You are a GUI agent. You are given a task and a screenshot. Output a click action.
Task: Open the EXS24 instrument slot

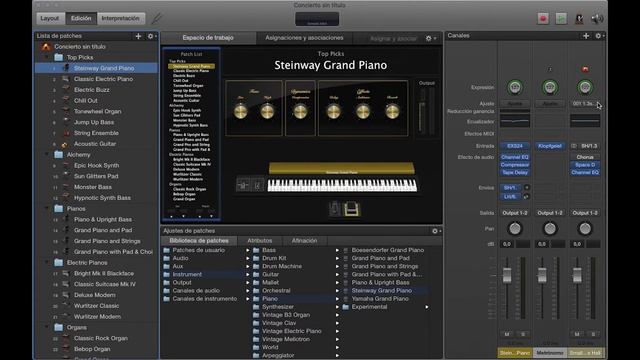[x=515, y=146]
